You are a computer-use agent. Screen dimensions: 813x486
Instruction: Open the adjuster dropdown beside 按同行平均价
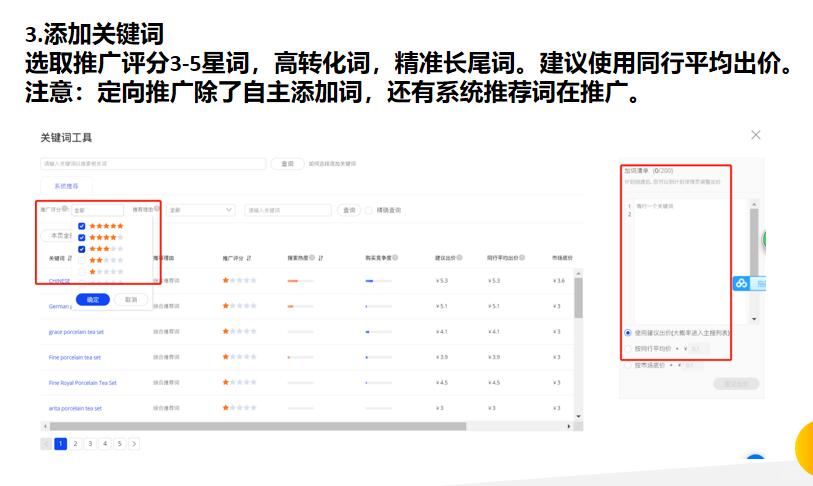click(677, 349)
